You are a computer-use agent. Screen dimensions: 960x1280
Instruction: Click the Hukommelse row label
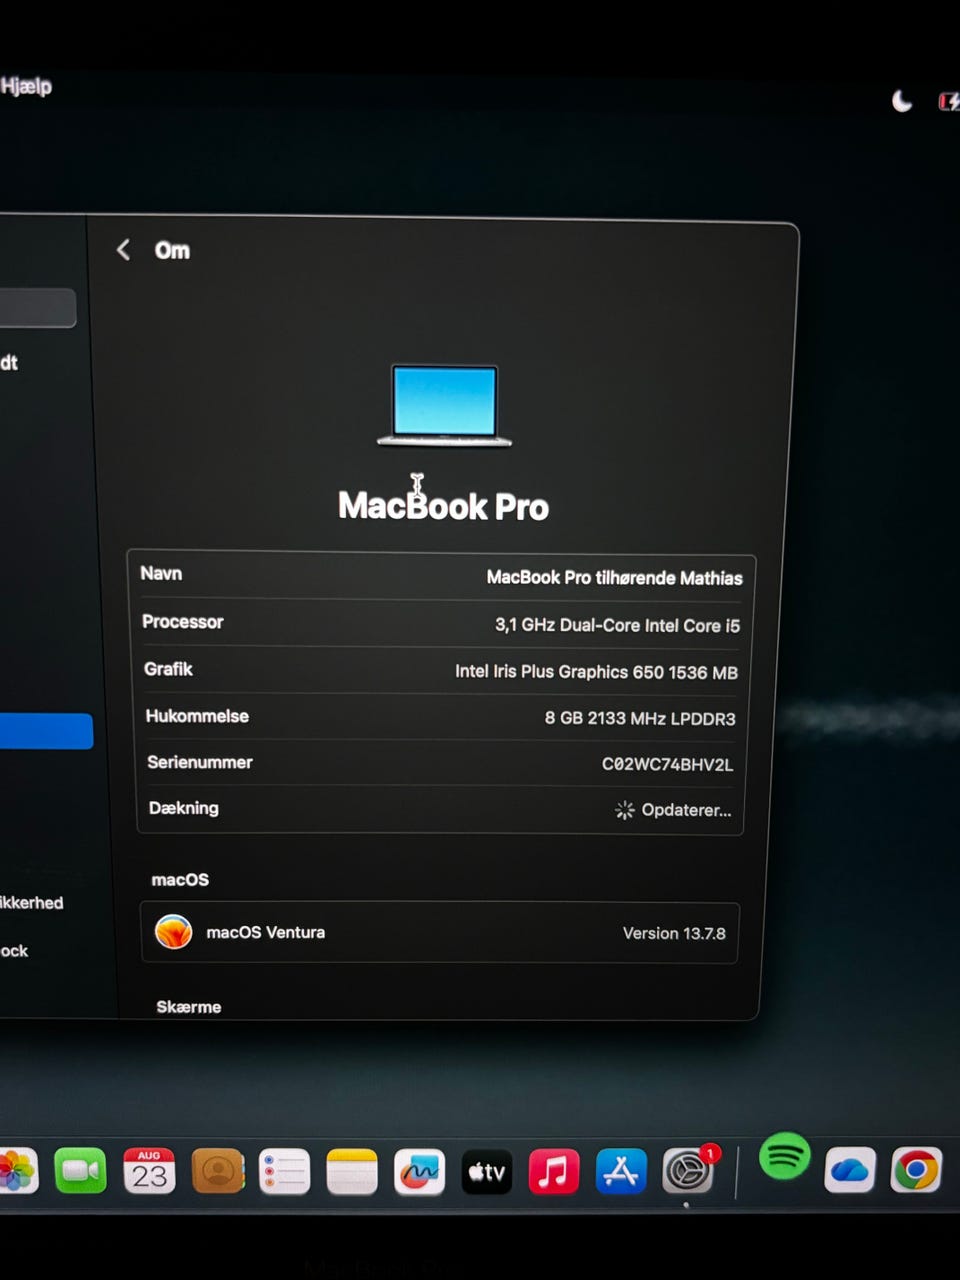point(197,716)
